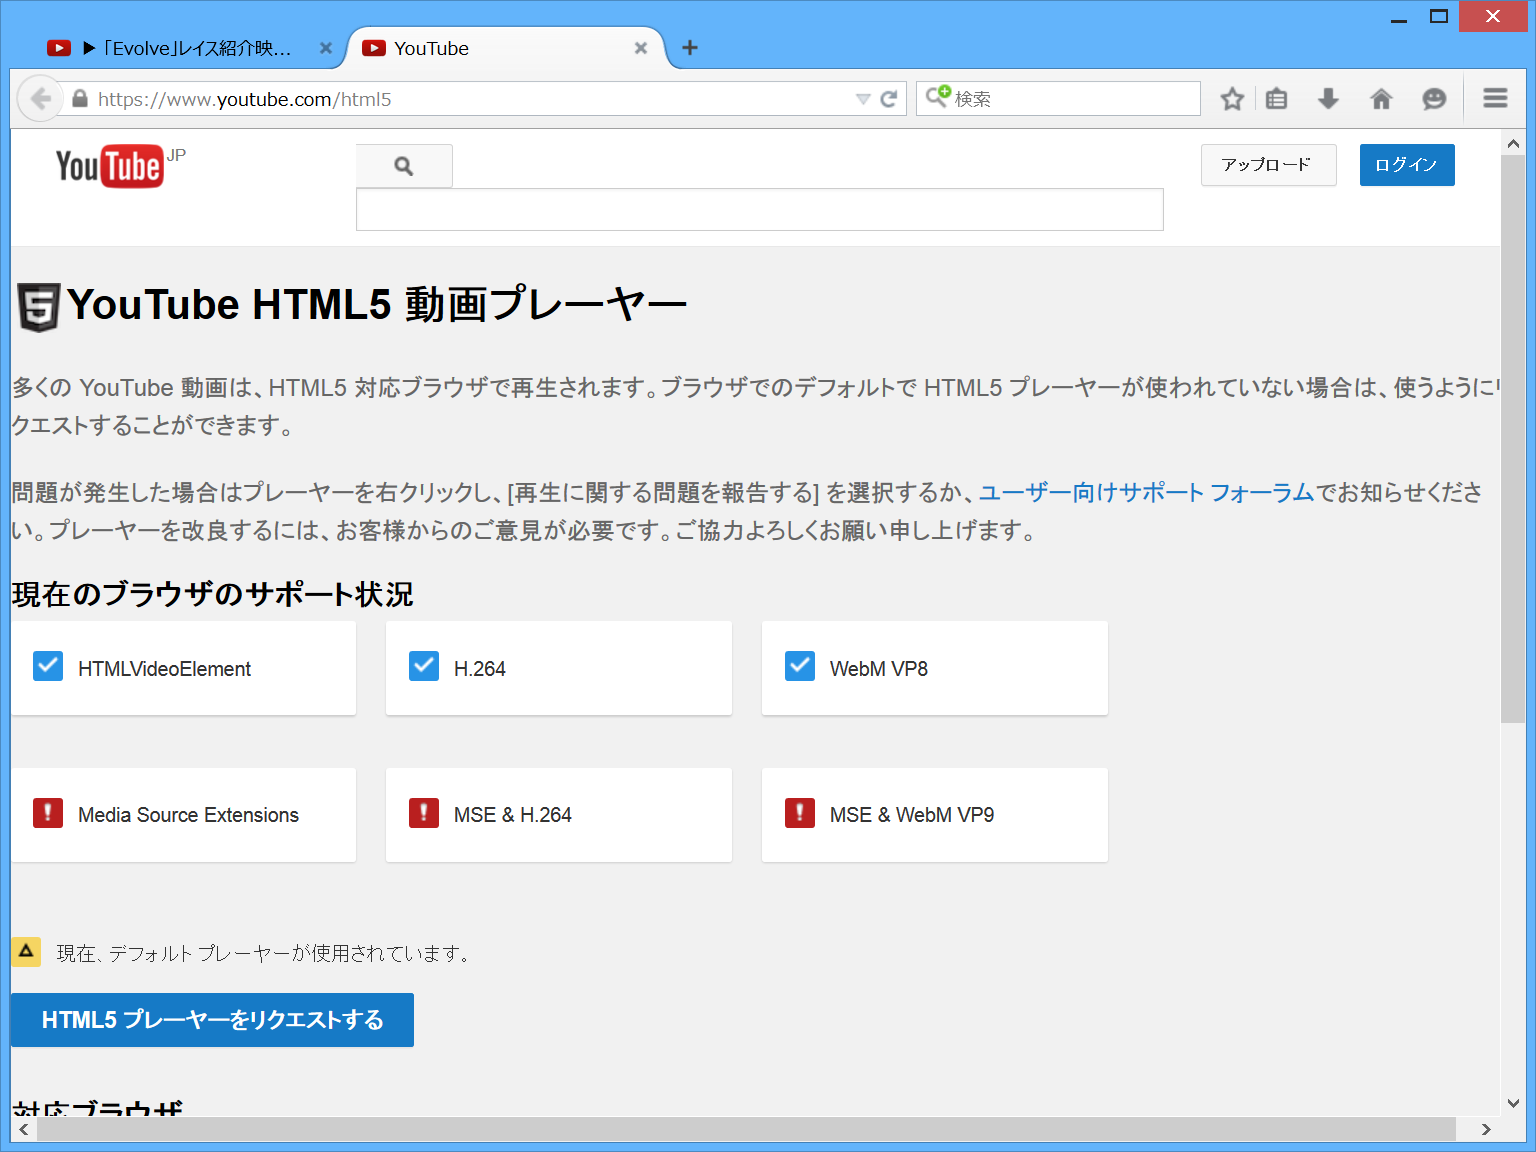The height and width of the screenshot is (1152, 1536).
Task: Open Firefox downloads with the arrow icon
Action: tap(1328, 98)
